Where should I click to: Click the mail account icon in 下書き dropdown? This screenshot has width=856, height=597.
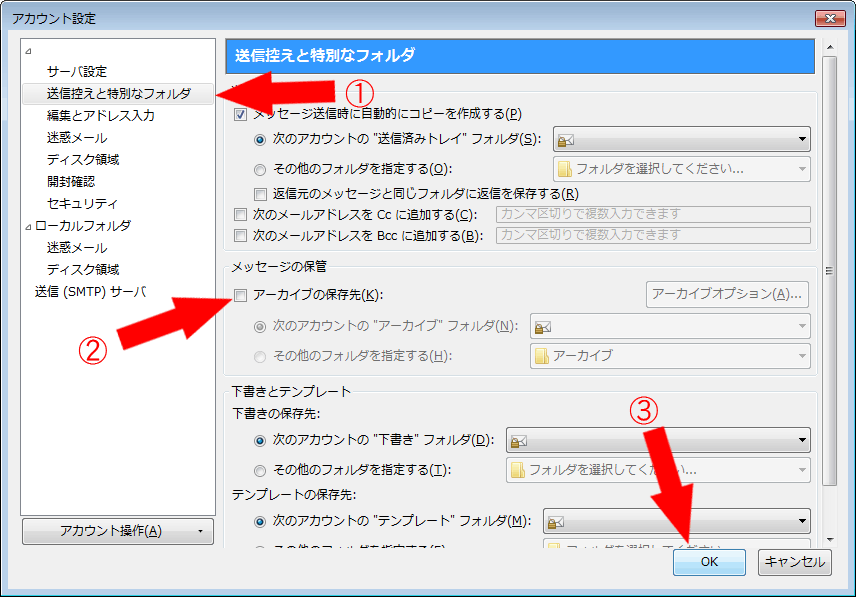(x=519, y=441)
